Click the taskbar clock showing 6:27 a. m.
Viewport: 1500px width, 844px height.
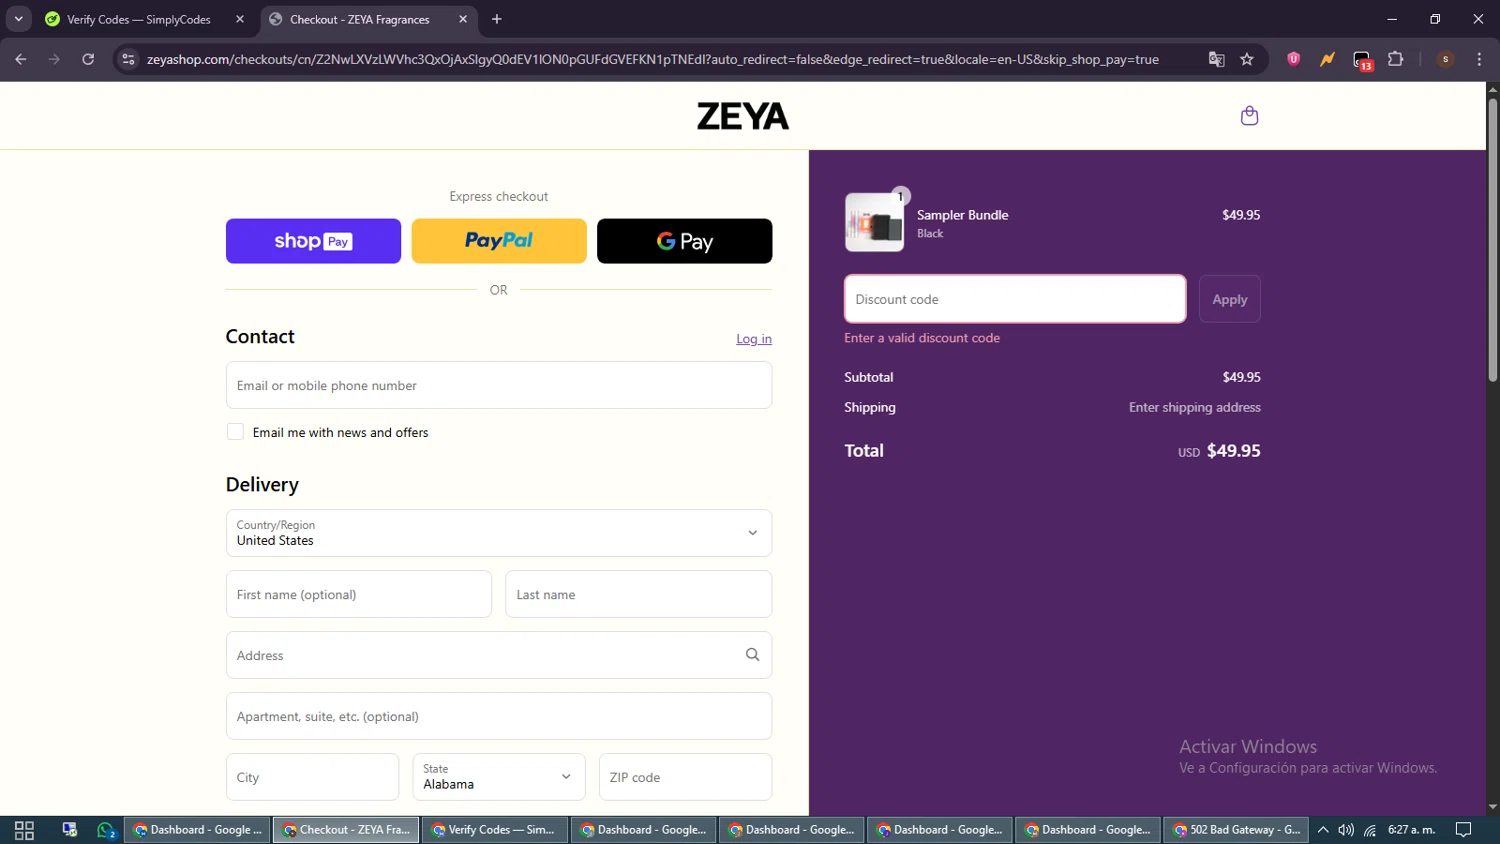tap(1411, 830)
